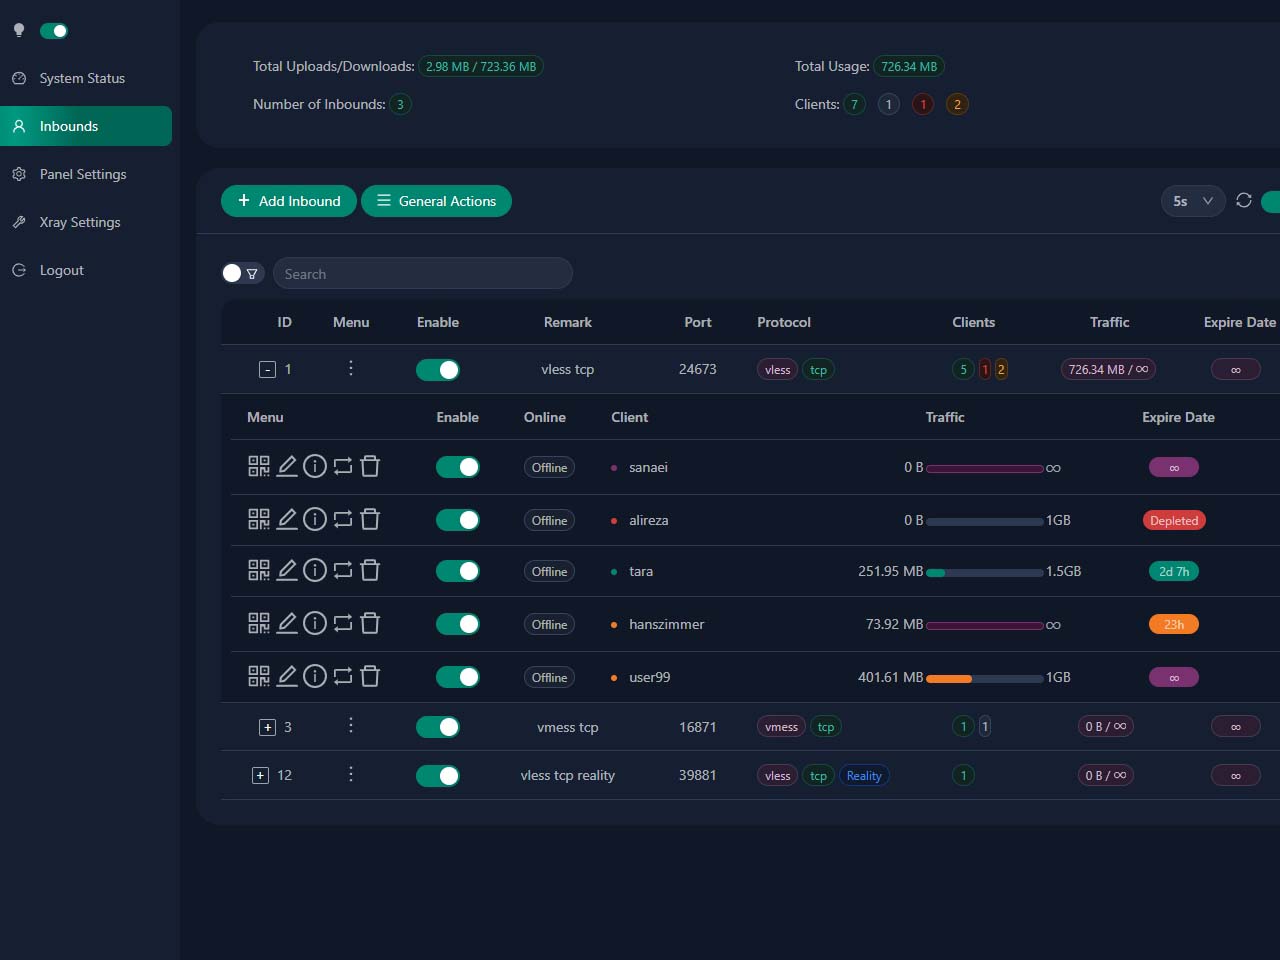Disable the vless tcp reality inbound

pyautogui.click(x=438, y=775)
